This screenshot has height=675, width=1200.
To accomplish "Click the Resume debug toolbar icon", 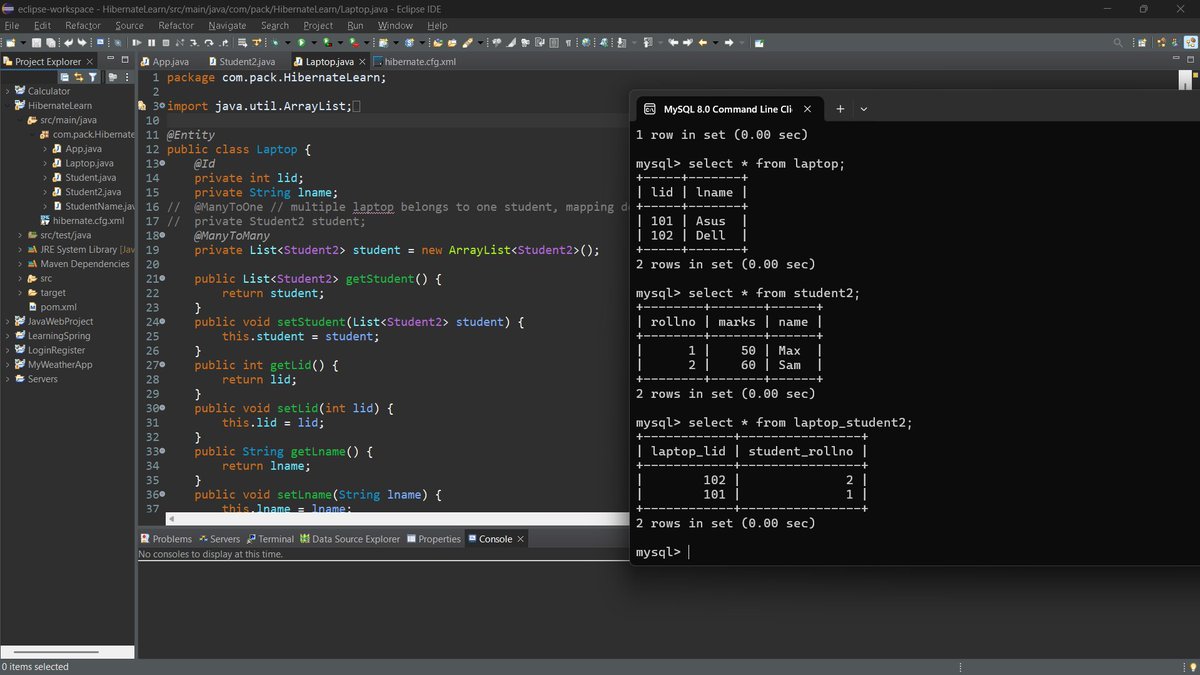I will point(136,42).
